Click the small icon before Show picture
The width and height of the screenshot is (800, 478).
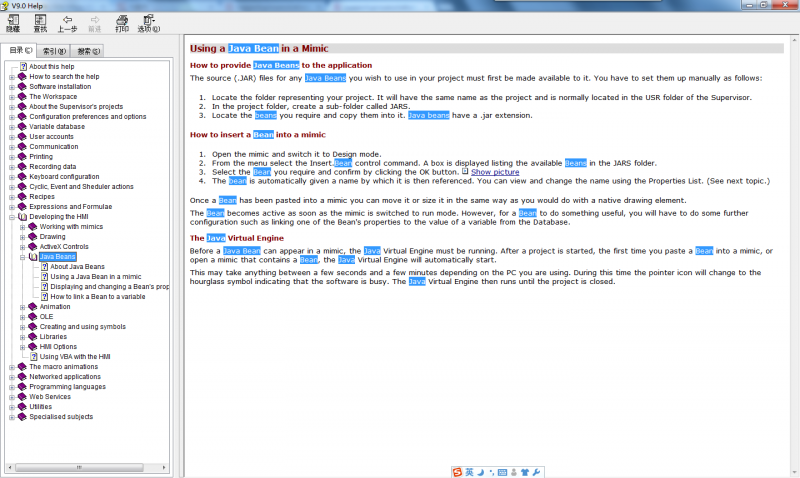click(465, 171)
